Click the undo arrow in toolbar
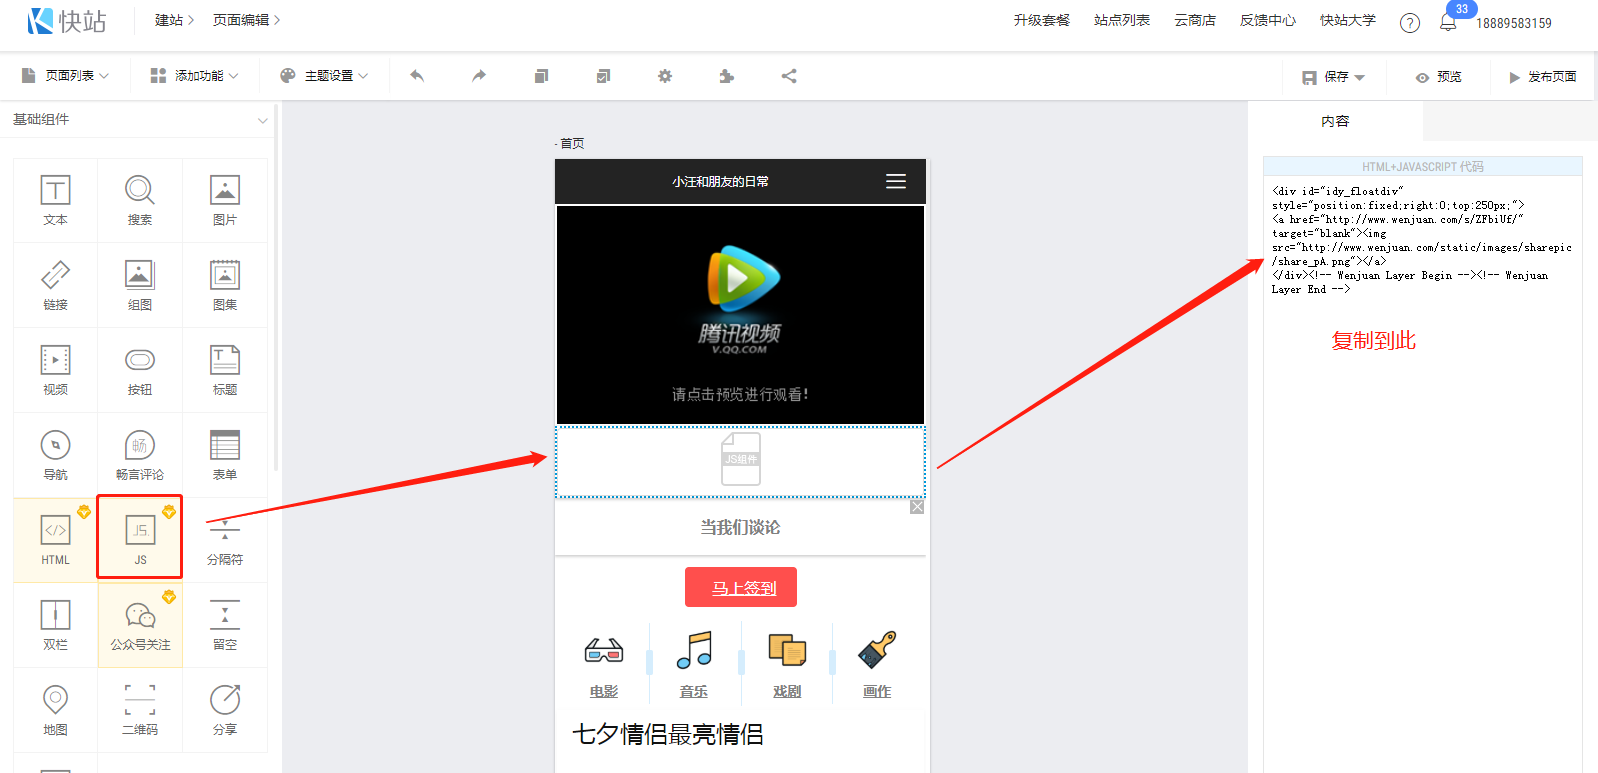 [x=417, y=76]
